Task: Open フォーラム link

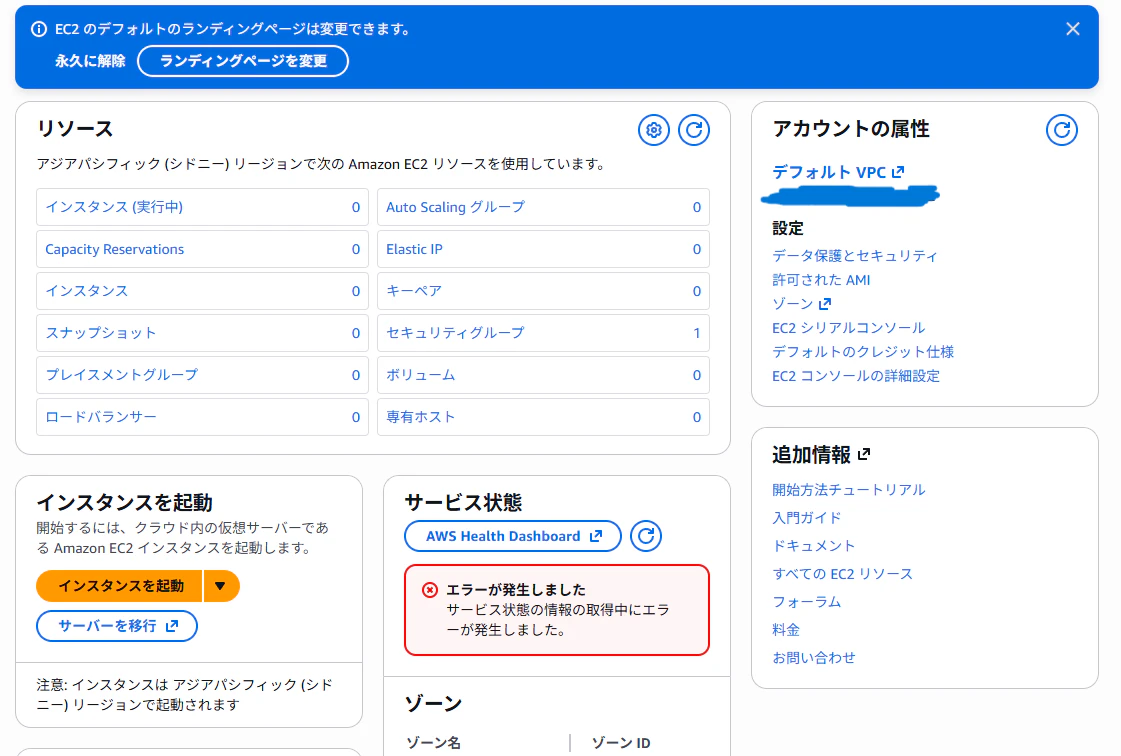Action: click(x=806, y=602)
